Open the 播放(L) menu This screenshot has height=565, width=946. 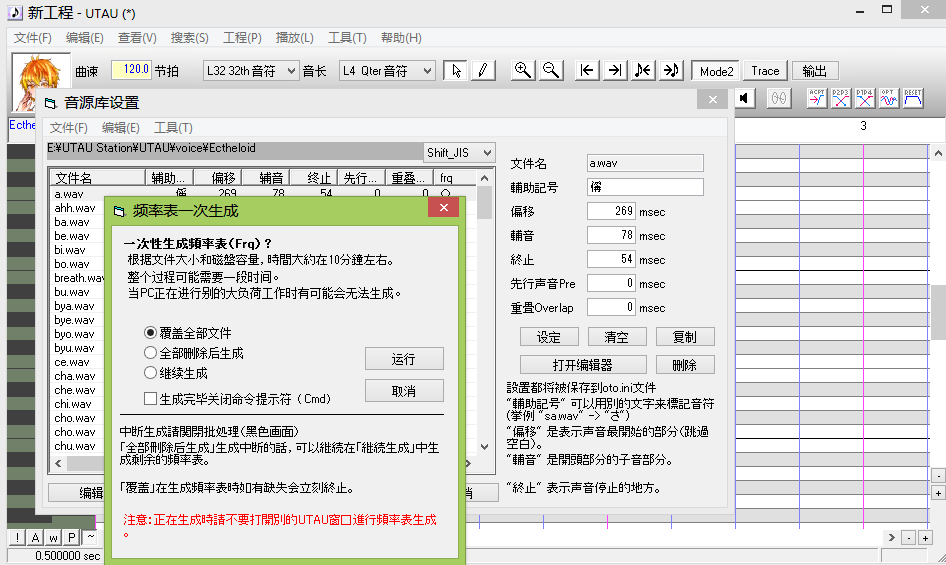click(x=294, y=37)
